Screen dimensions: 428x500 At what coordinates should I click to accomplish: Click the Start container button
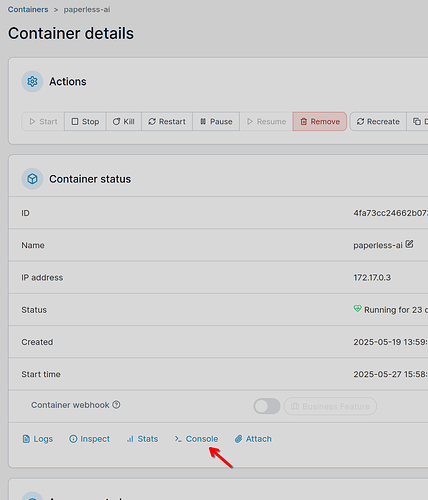click(x=43, y=121)
